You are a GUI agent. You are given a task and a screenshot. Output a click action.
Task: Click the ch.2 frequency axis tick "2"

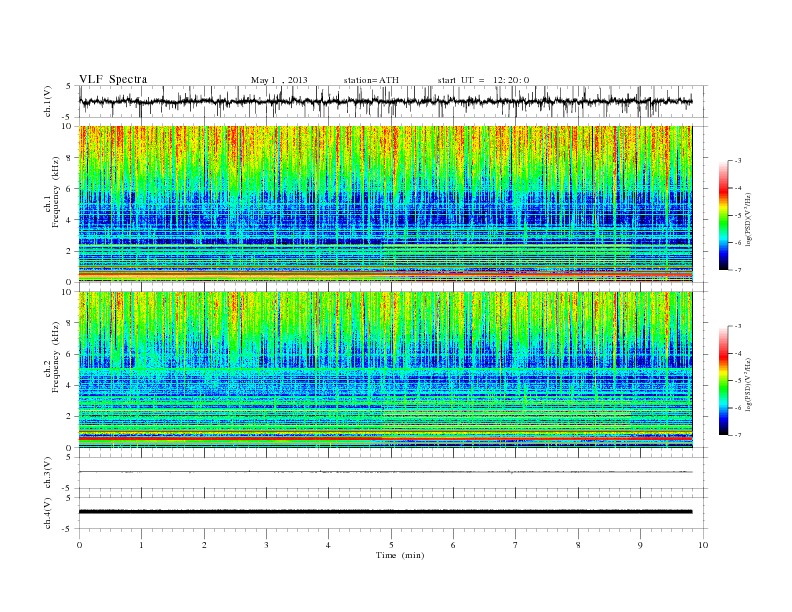(x=70, y=417)
